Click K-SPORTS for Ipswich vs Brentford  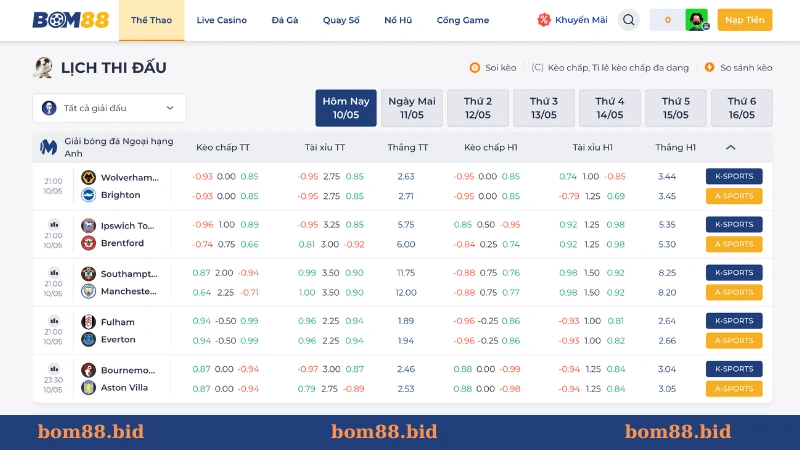pyautogui.click(x=734, y=224)
